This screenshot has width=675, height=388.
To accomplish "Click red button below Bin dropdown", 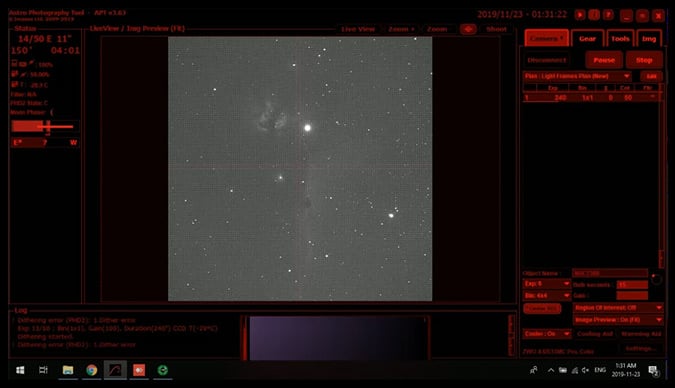I will (x=542, y=308).
